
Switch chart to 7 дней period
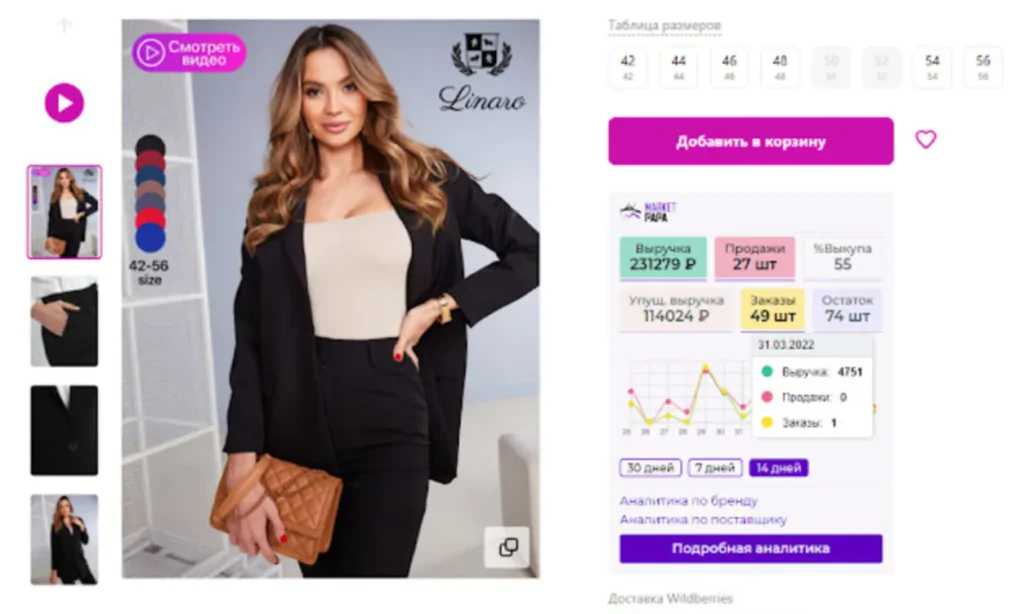point(715,468)
